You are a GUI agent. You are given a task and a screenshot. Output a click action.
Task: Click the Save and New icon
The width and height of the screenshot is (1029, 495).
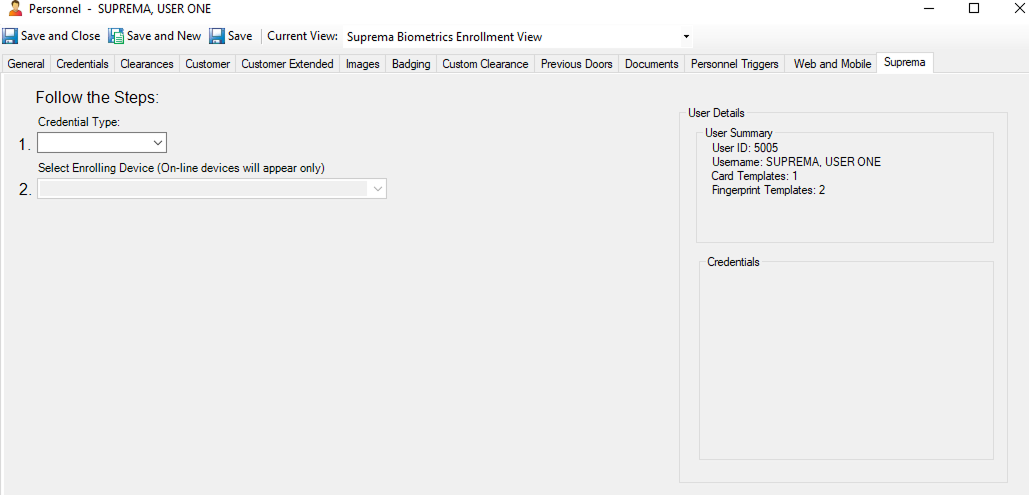116,36
